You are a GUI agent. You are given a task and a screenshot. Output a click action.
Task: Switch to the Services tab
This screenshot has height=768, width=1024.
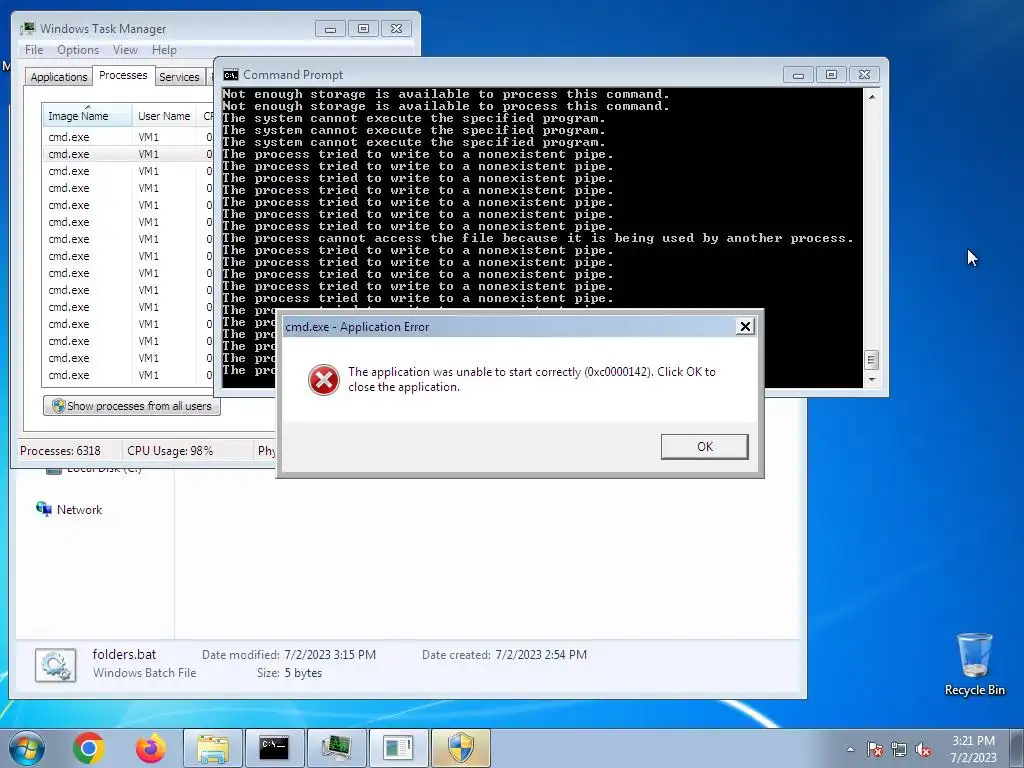click(x=179, y=76)
